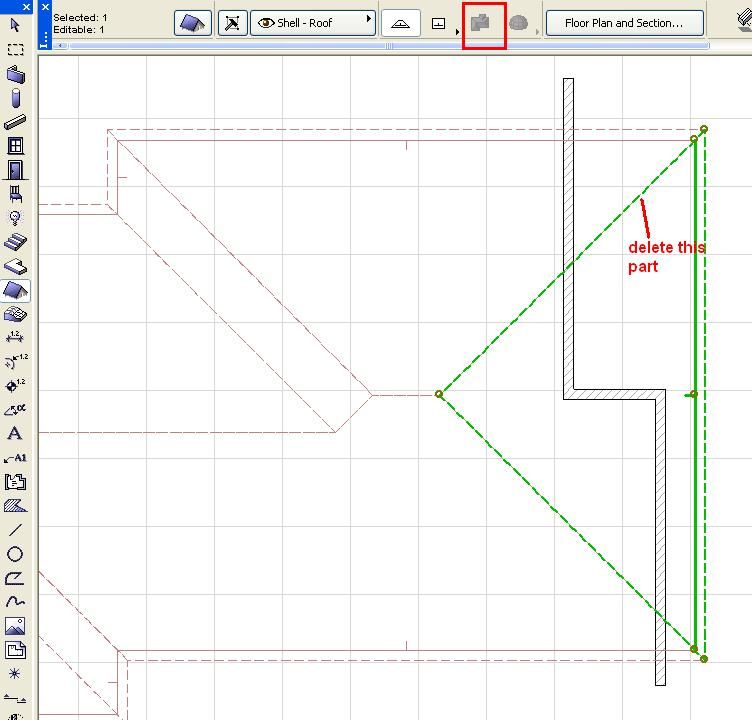Select the active Roof tool in toolbox
This screenshot has width=752, height=720.
(15, 291)
